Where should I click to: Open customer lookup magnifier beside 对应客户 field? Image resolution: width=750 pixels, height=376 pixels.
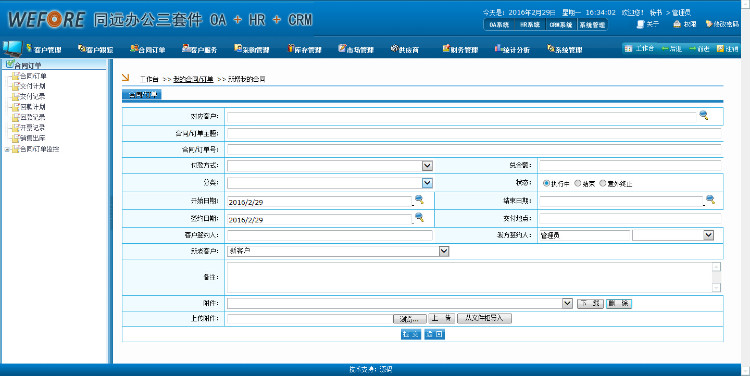704,115
